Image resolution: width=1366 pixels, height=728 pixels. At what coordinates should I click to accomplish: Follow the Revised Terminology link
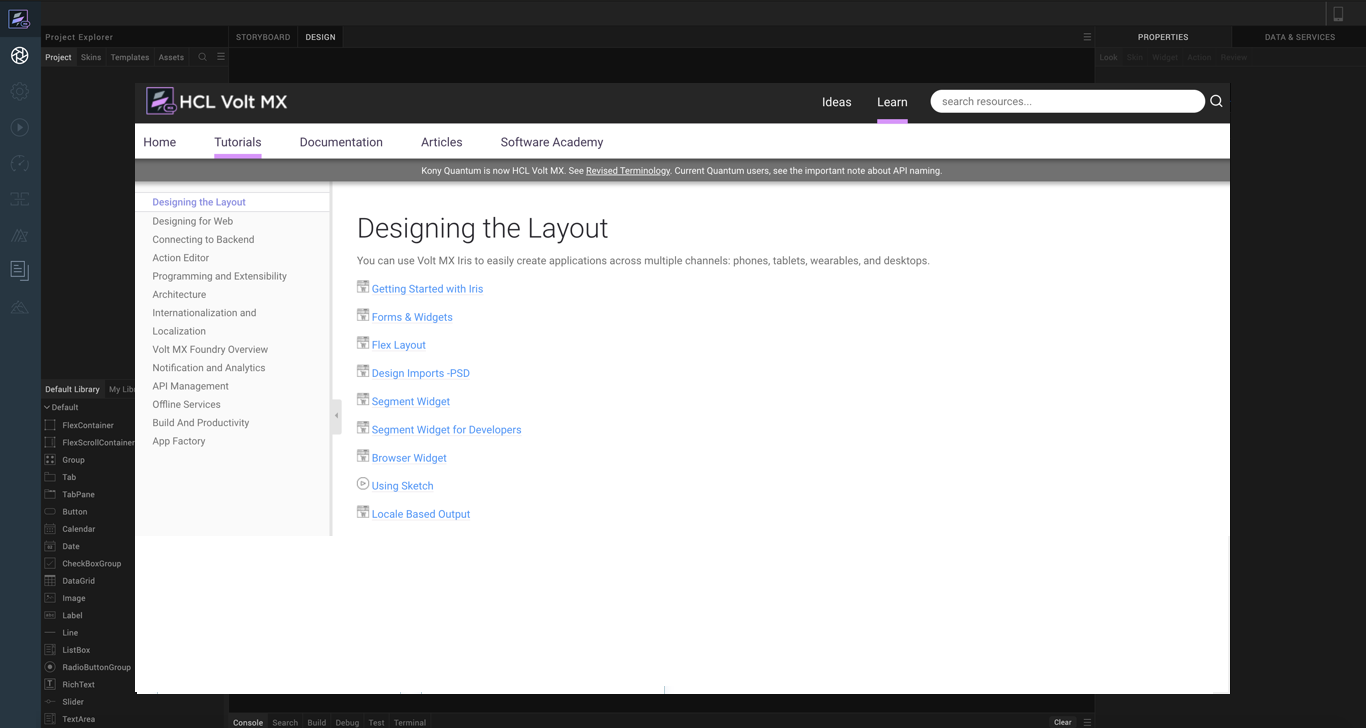[628, 171]
